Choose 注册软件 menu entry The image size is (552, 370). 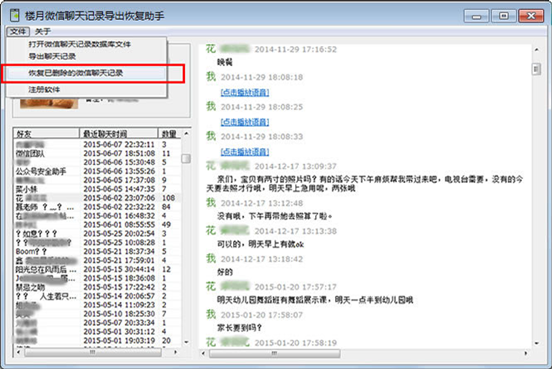(44, 90)
